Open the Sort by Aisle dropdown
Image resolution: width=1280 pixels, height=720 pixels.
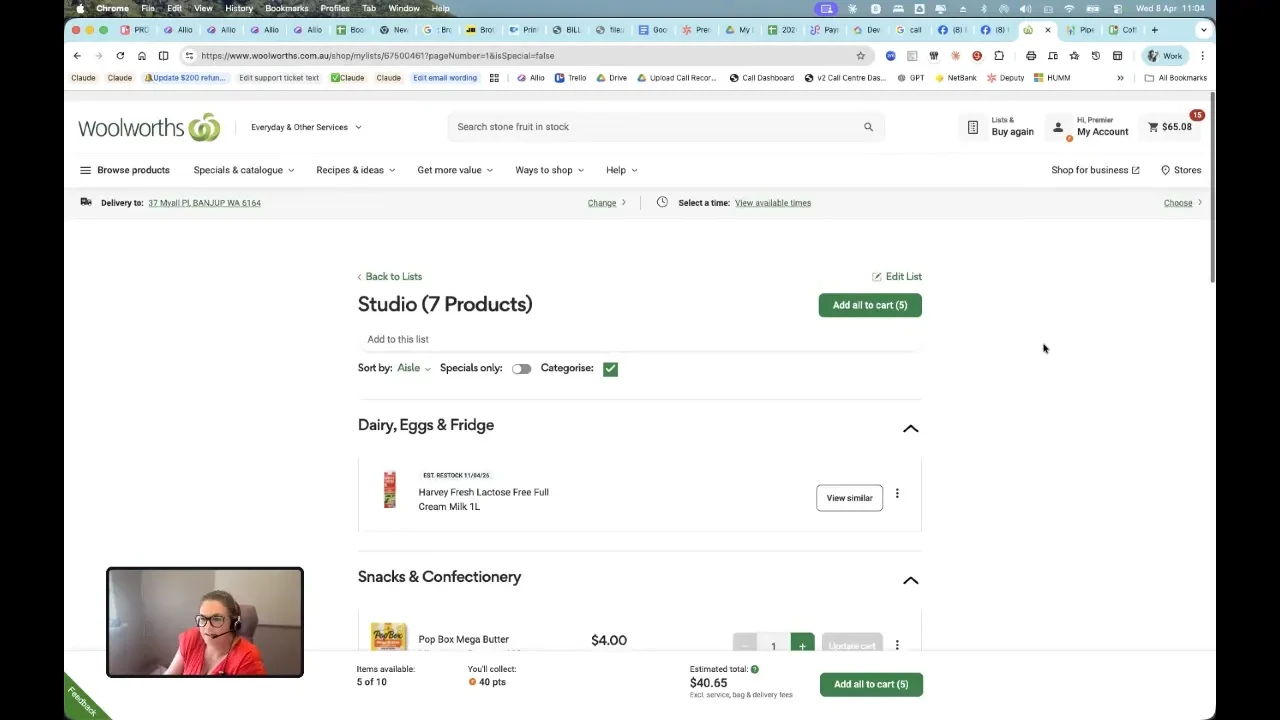[x=414, y=368]
